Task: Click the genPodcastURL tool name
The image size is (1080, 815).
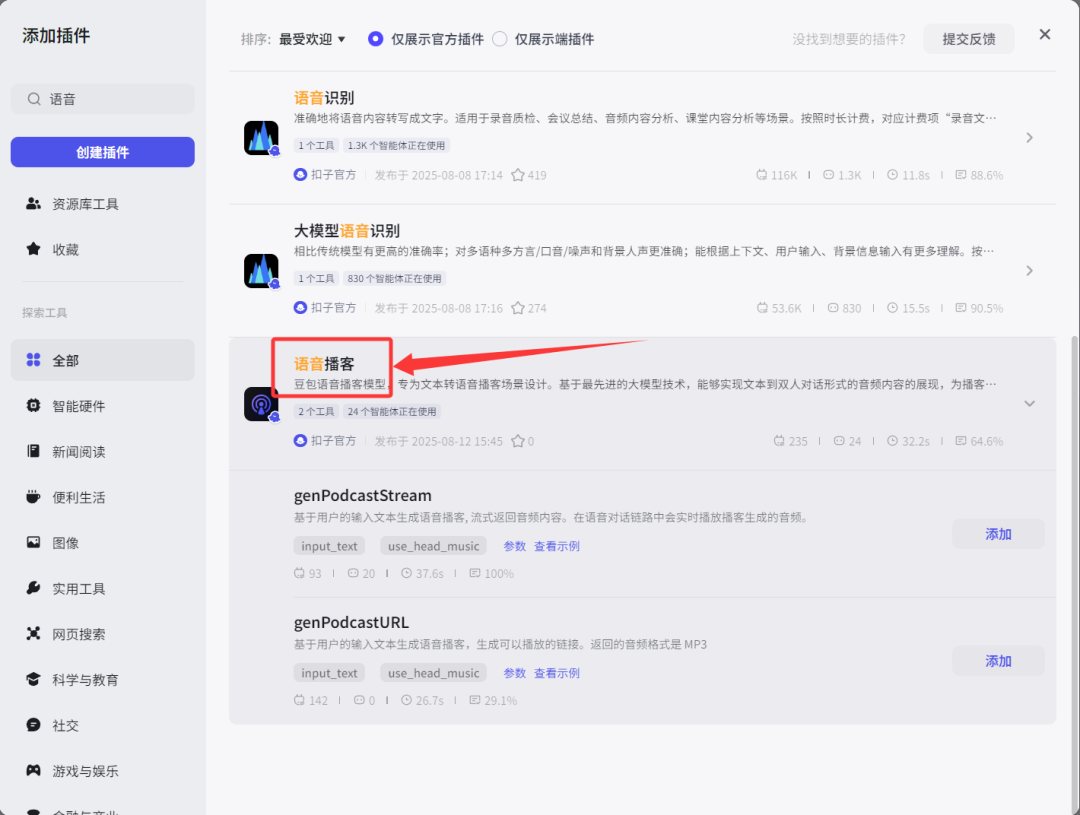Action: point(351,622)
